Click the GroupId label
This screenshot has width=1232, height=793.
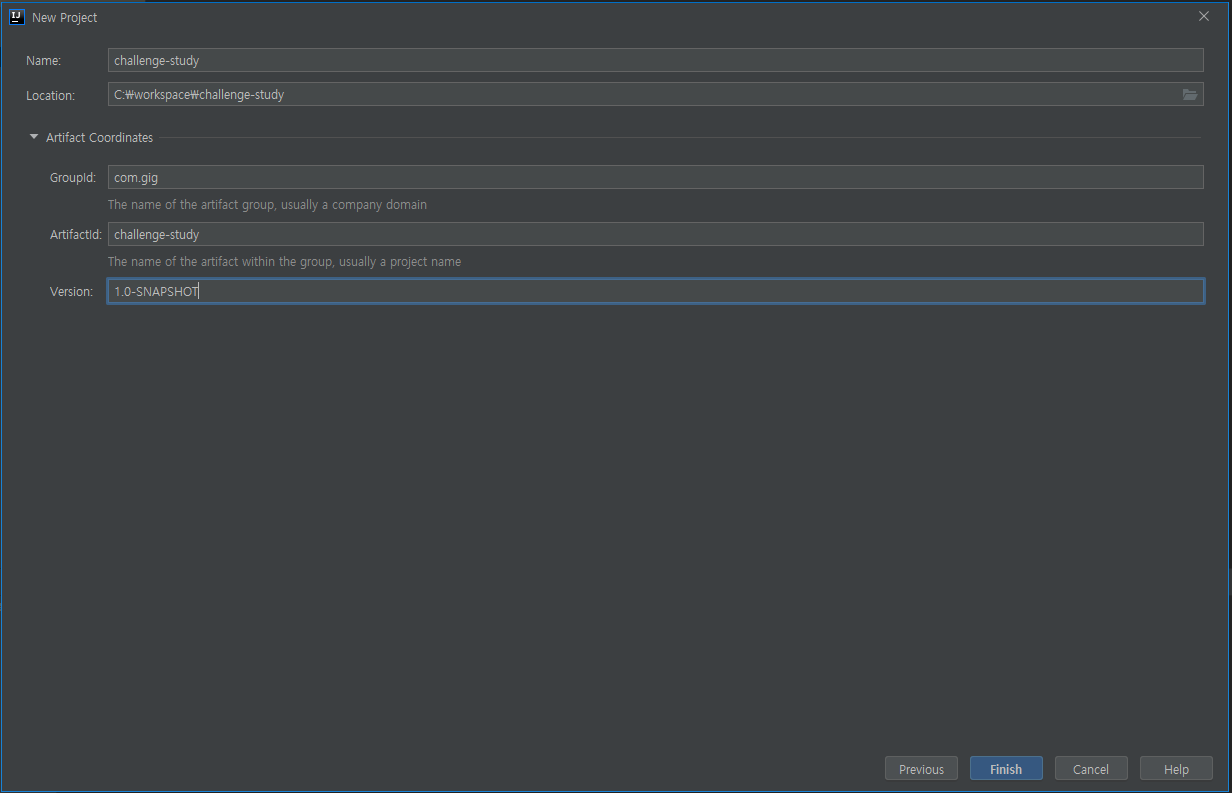(x=73, y=177)
